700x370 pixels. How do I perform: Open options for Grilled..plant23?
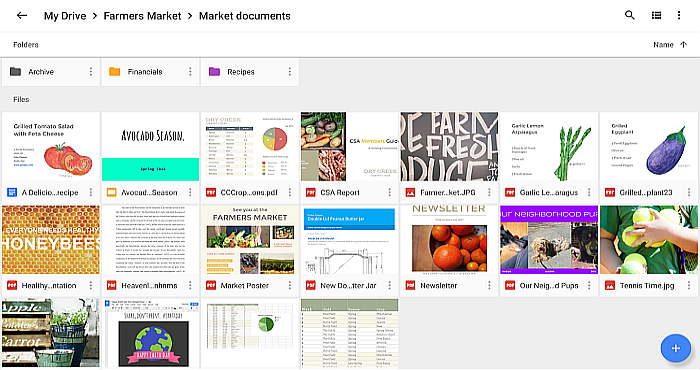pos(689,192)
